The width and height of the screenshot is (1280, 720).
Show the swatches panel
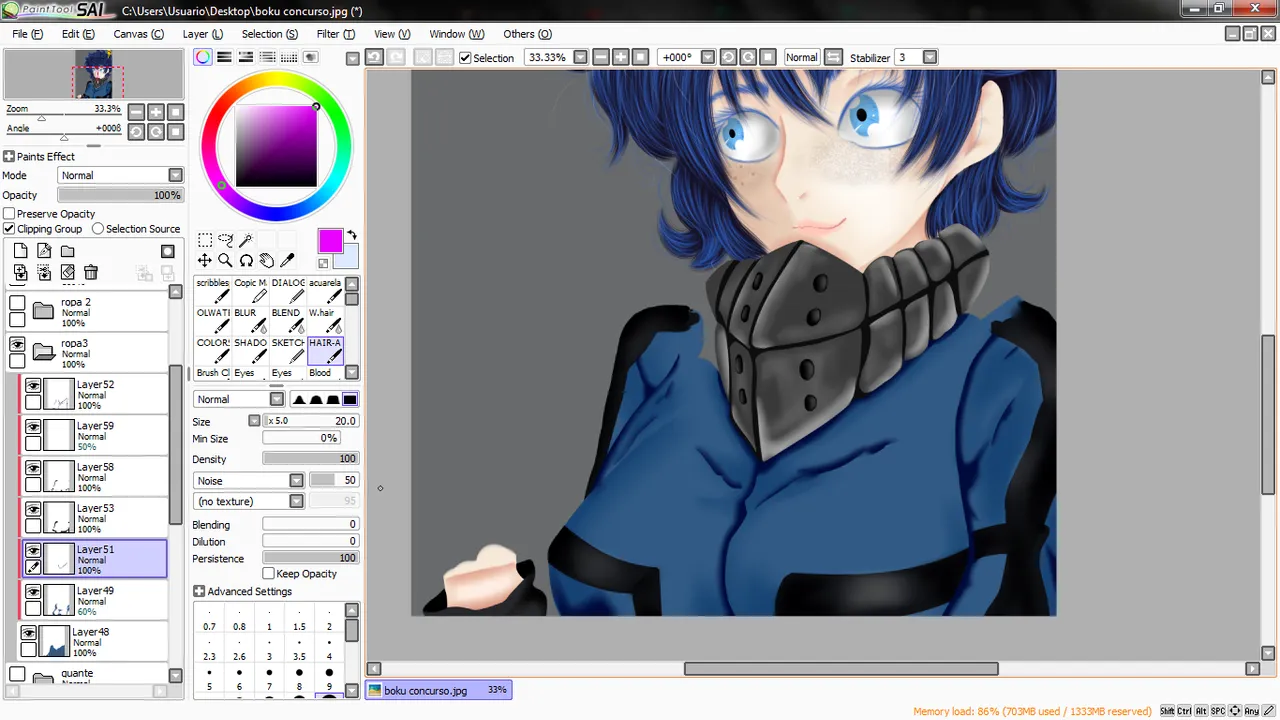pos(290,57)
